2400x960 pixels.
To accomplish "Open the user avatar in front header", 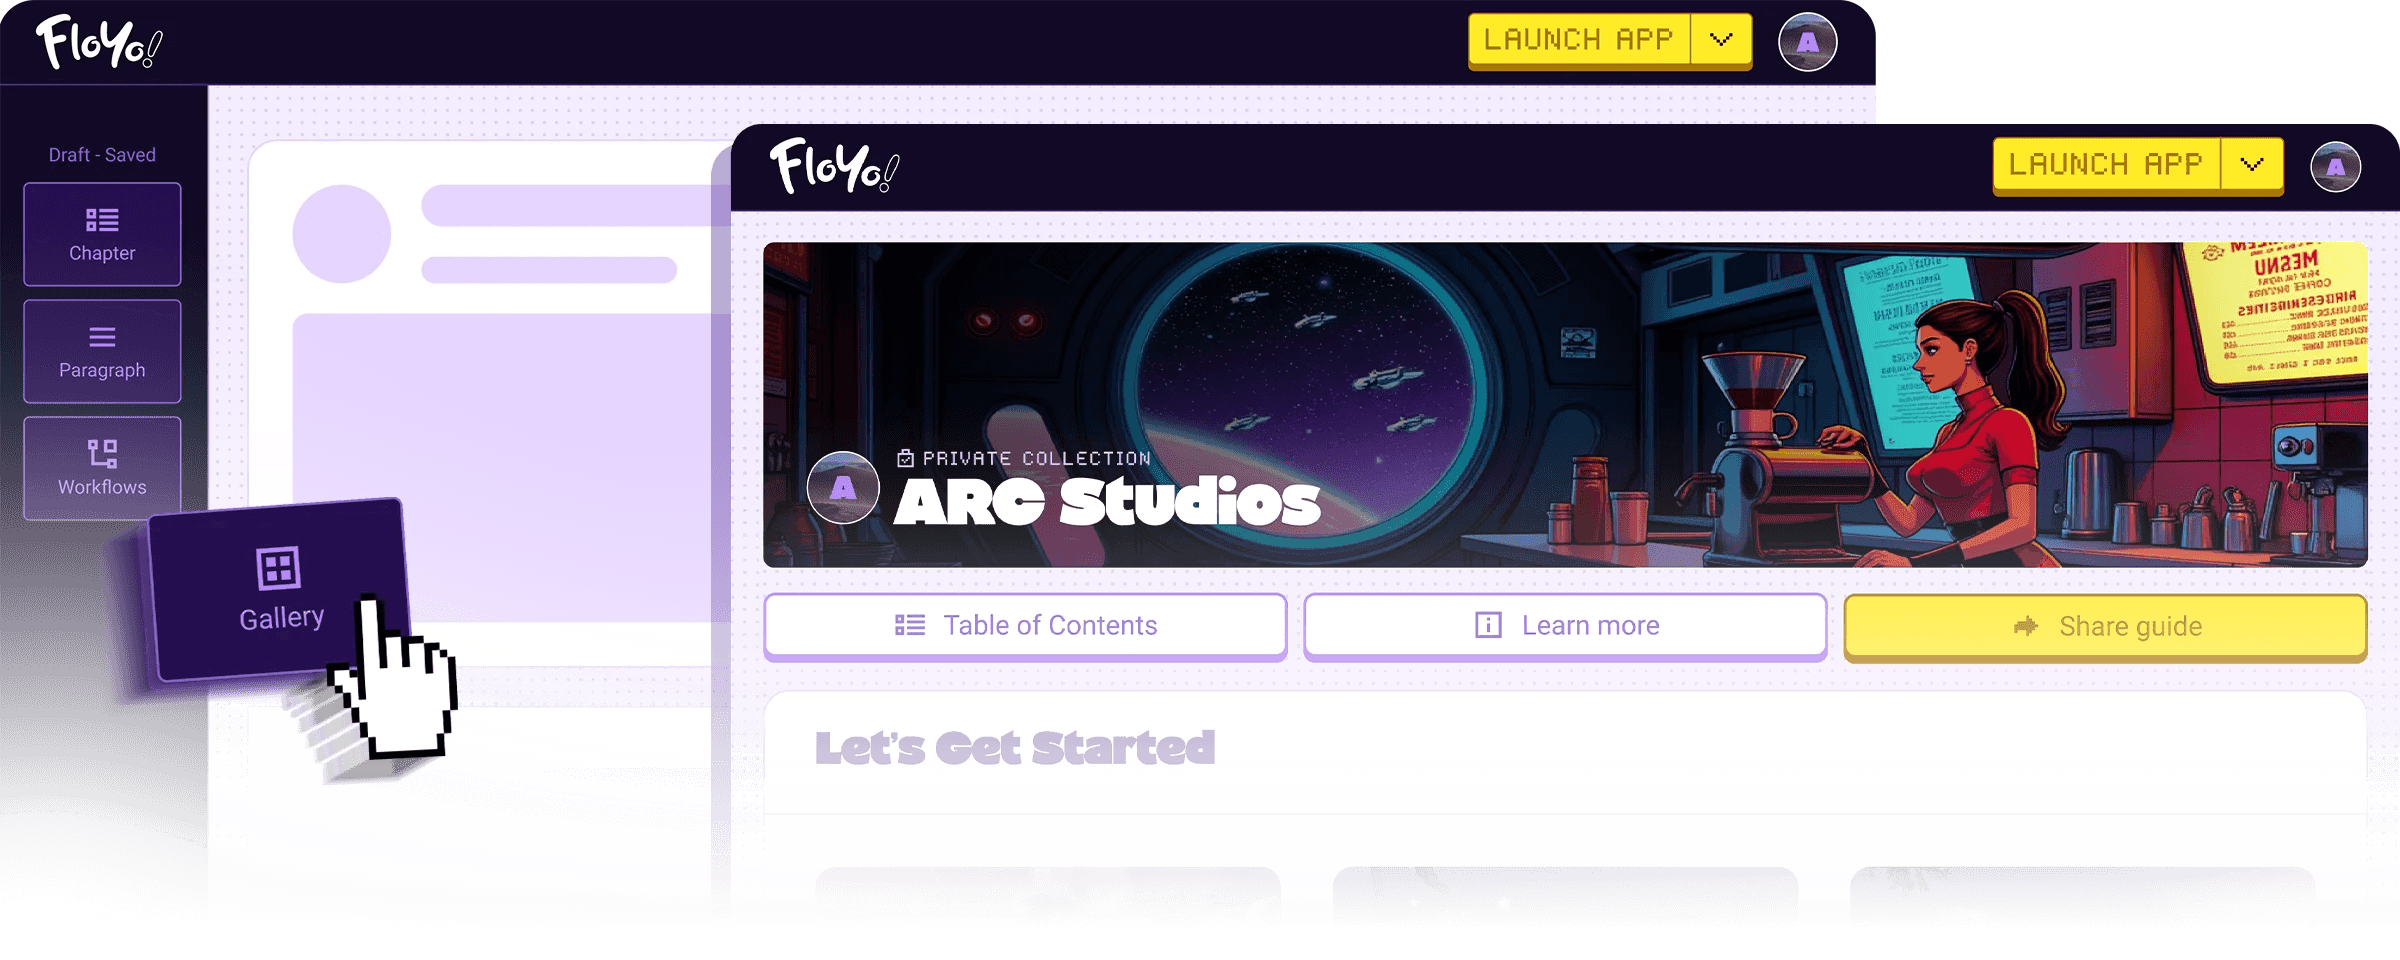I will point(2335,167).
